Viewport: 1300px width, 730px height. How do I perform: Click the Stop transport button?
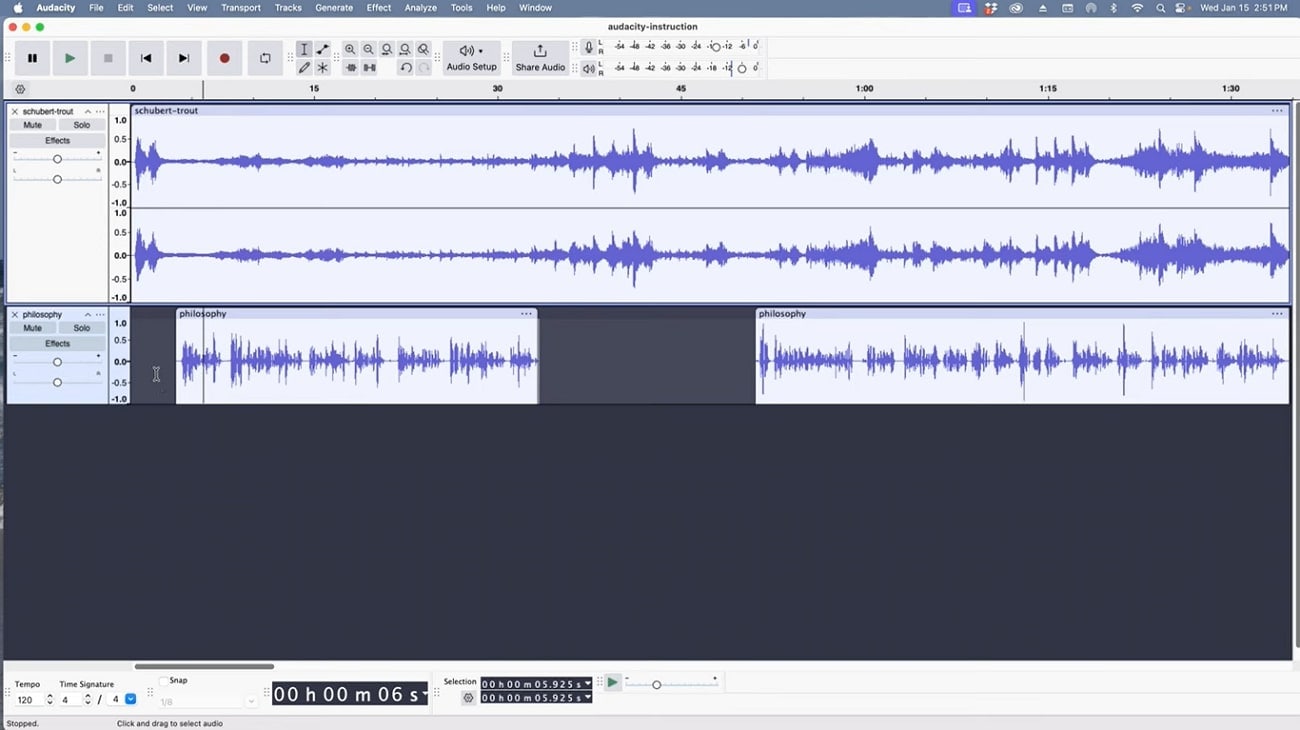[x=108, y=58]
